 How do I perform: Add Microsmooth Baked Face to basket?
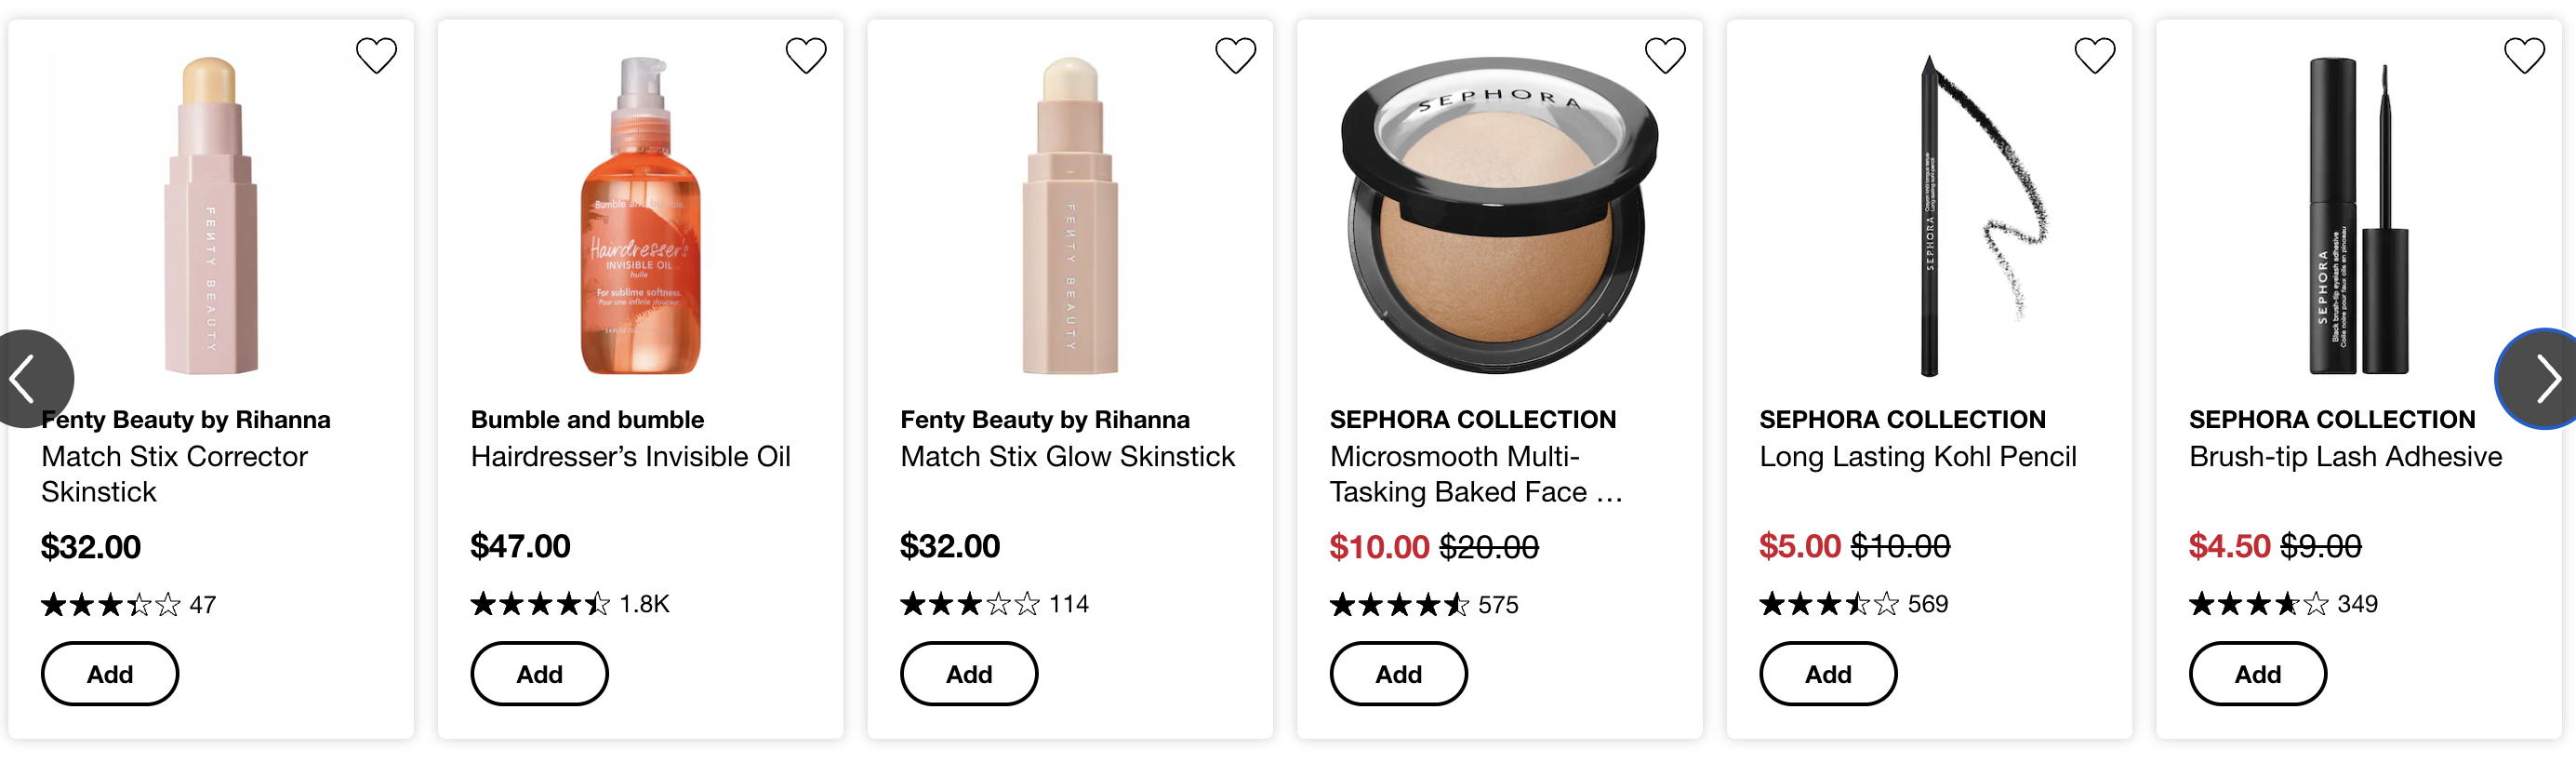tap(1398, 674)
